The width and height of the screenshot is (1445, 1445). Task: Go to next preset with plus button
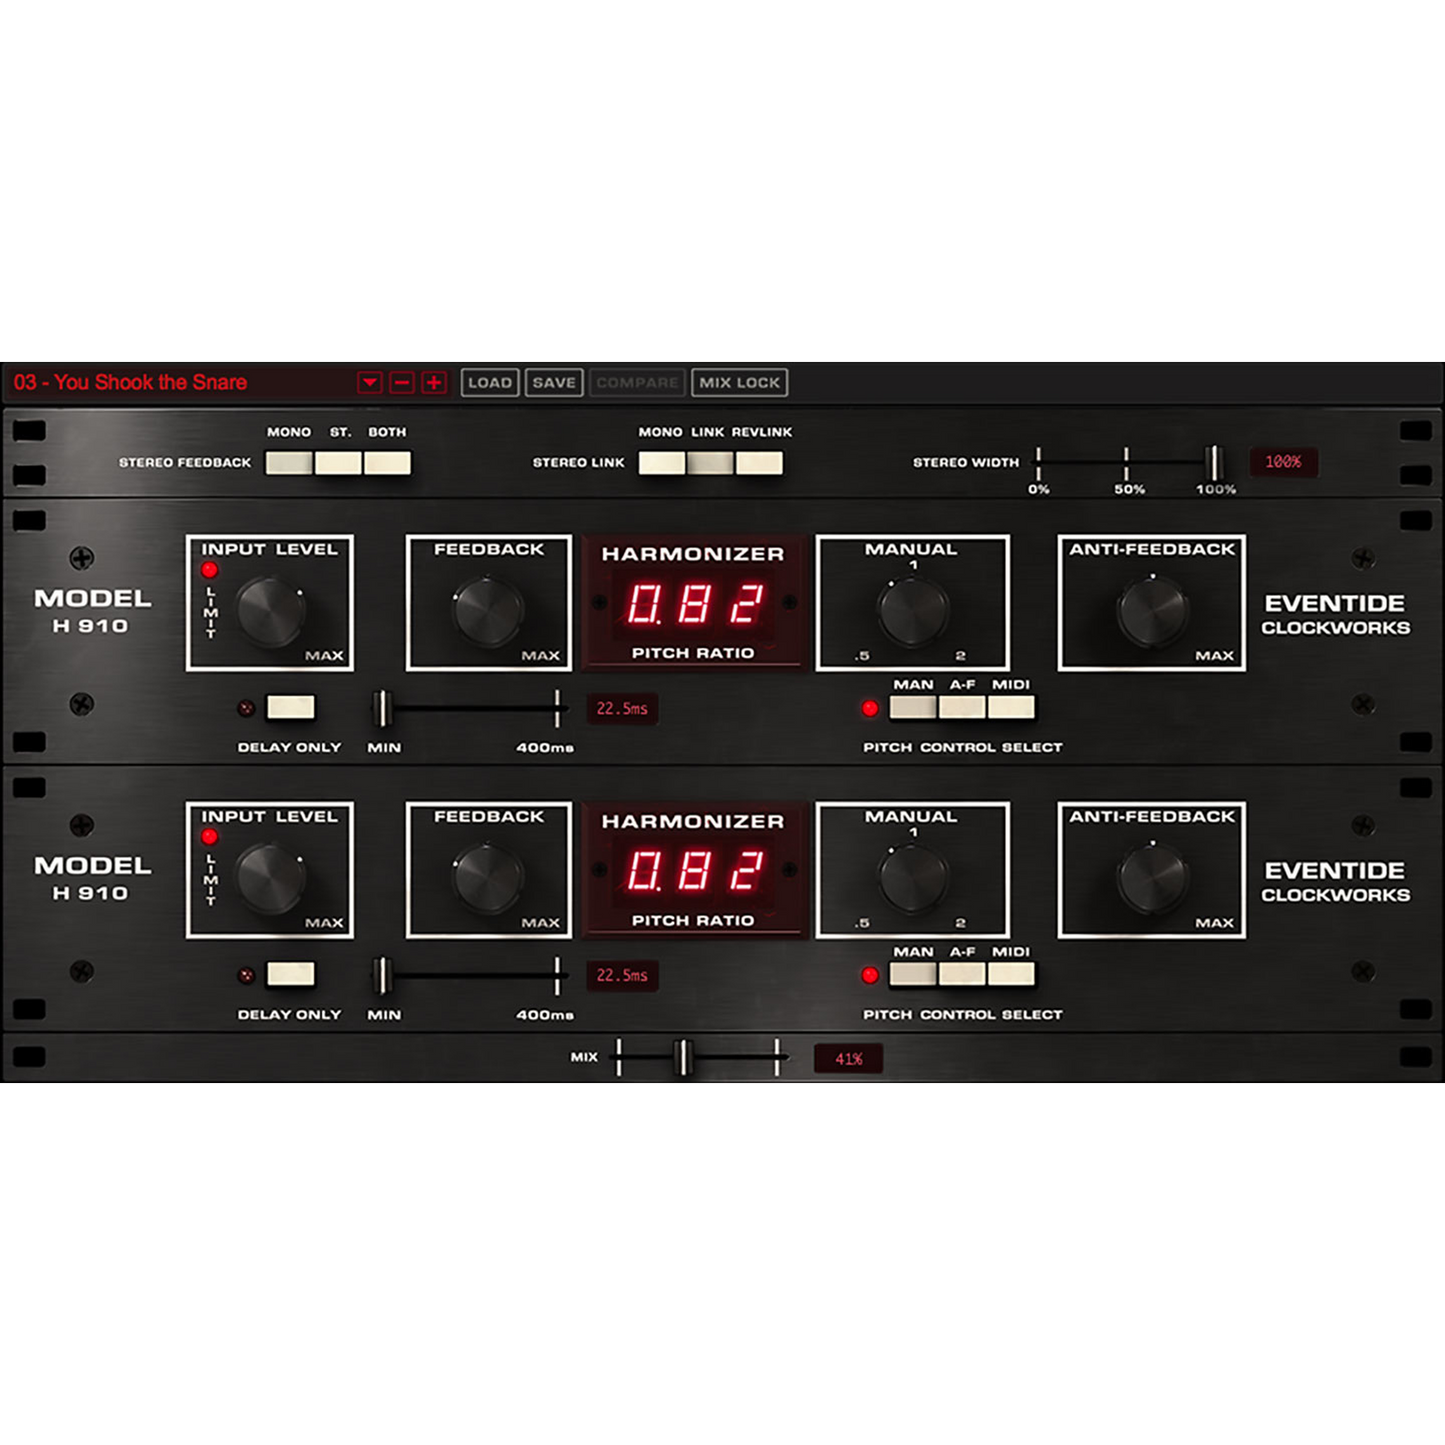point(434,383)
